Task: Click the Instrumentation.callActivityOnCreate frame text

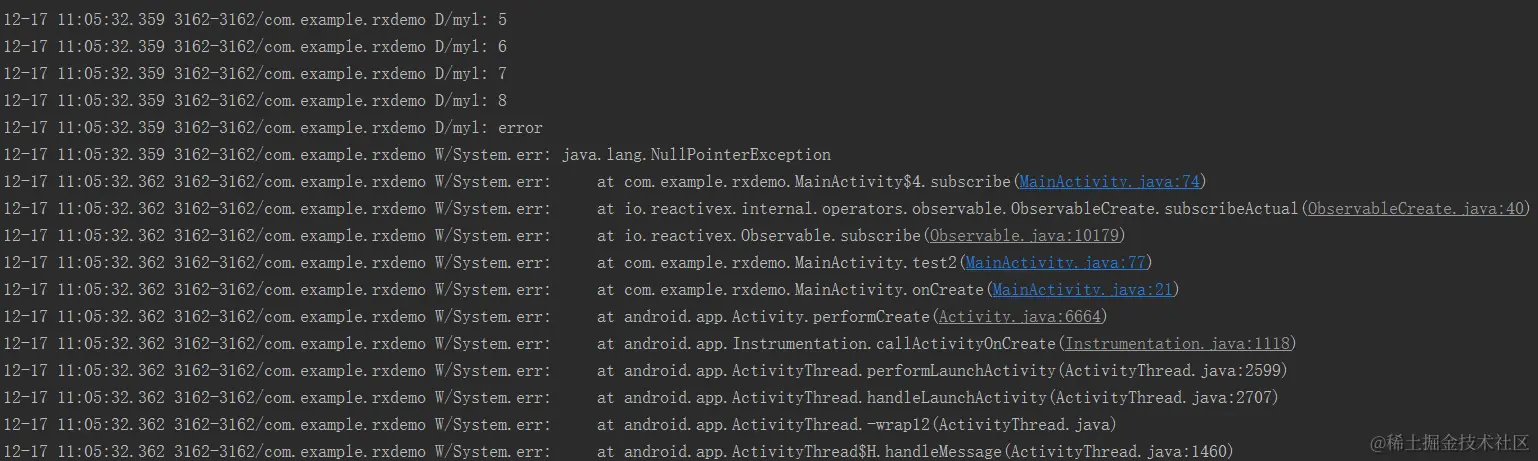Action: (x=841, y=344)
